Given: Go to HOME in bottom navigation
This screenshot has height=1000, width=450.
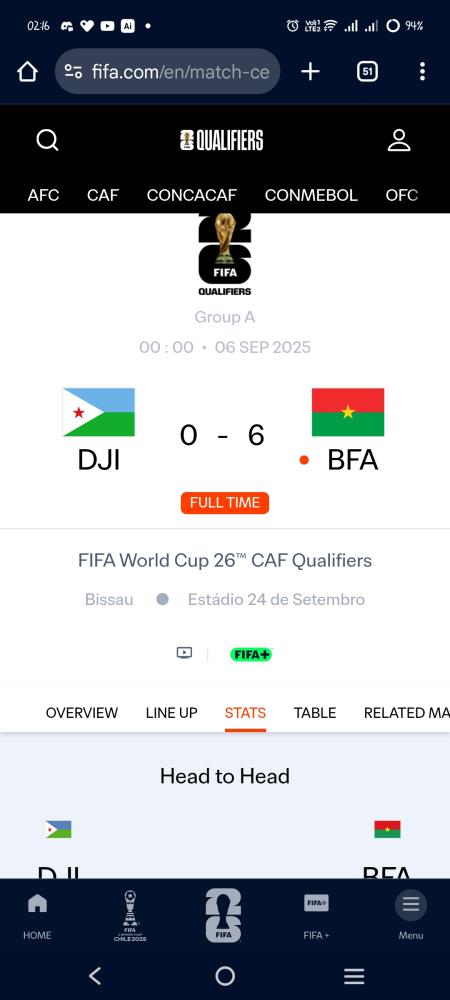Looking at the screenshot, I should tap(37, 915).
